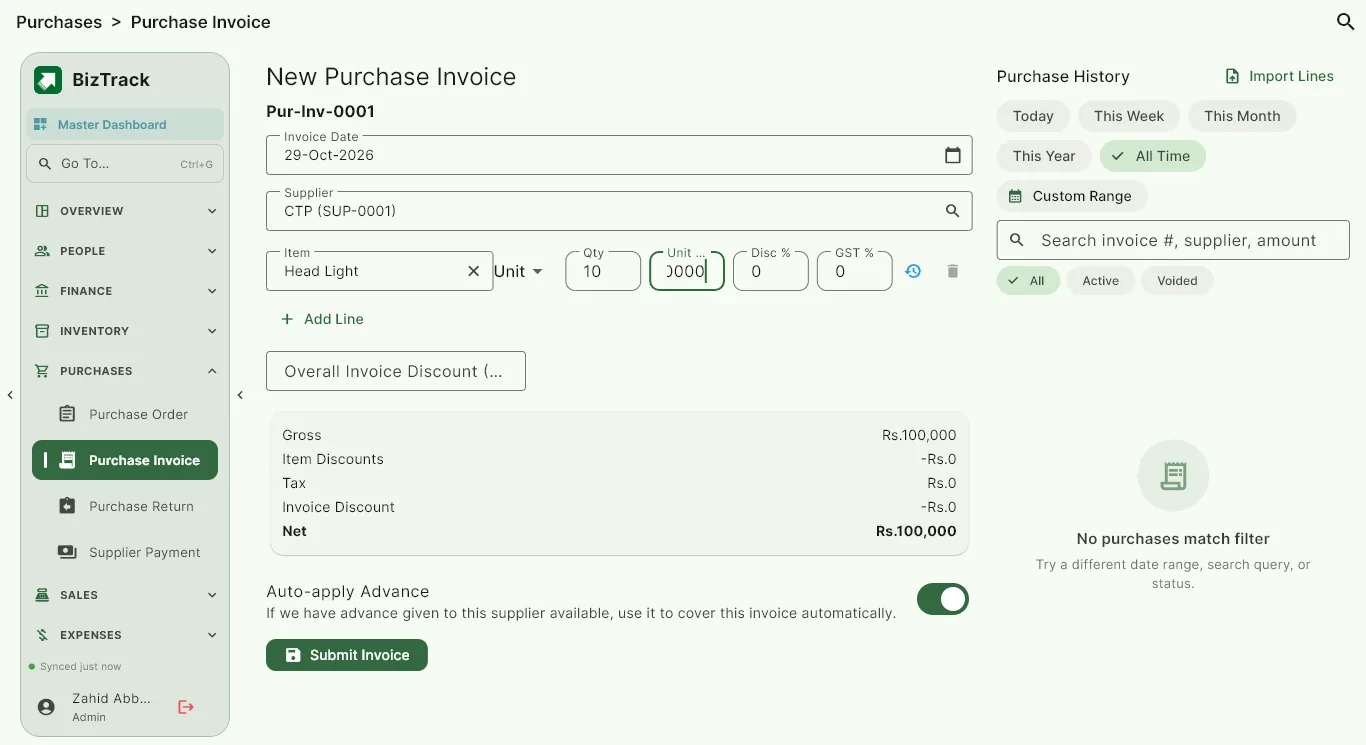Expand the Finance section
1366x745 pixels.
[x=125, y=291]
